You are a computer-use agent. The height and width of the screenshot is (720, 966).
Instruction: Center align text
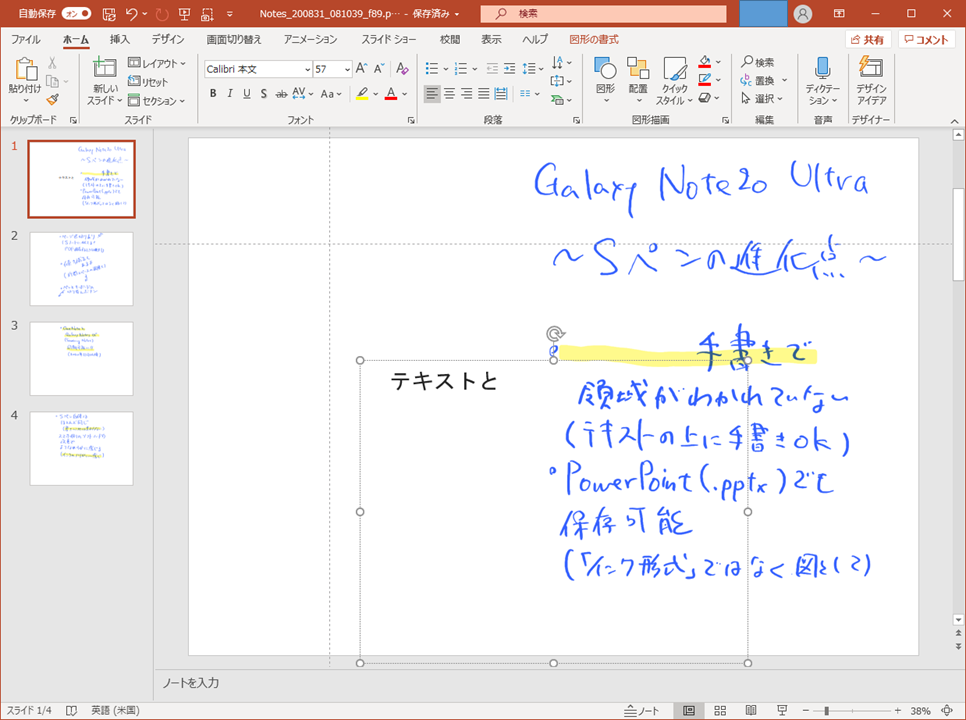pos(450,94)
